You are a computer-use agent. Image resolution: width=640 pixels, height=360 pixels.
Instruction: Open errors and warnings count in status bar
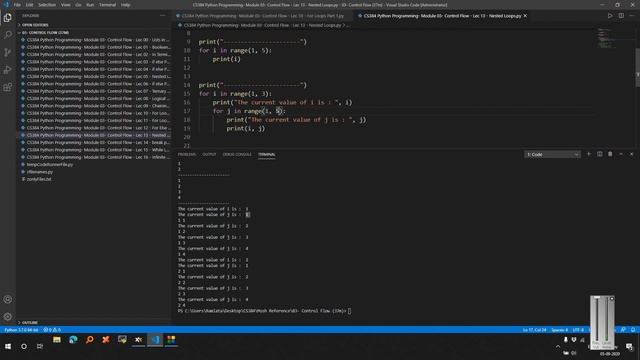coord(52,330)
